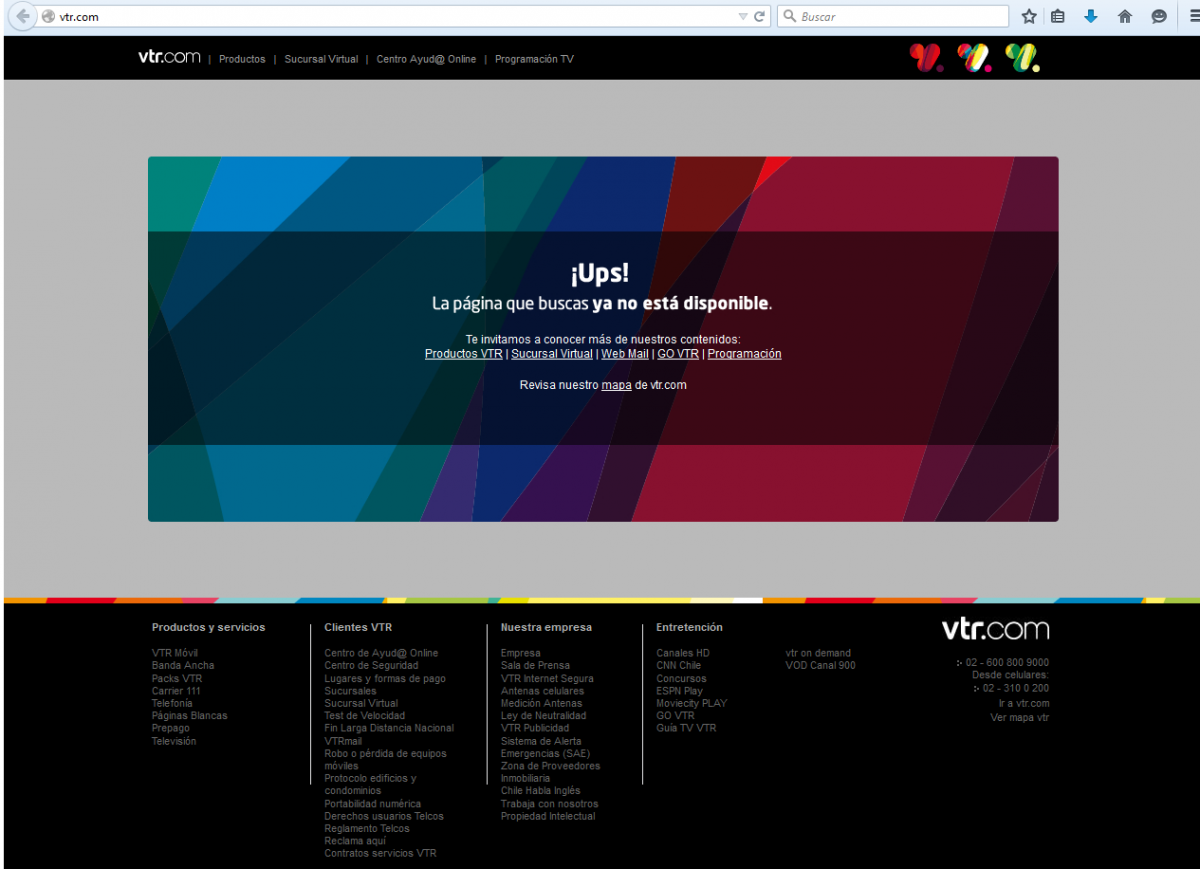The width and height of the screenshot is (1200, 869).
Task: Click Lugares y formas de pago link
Action: (x=385, y=678)
